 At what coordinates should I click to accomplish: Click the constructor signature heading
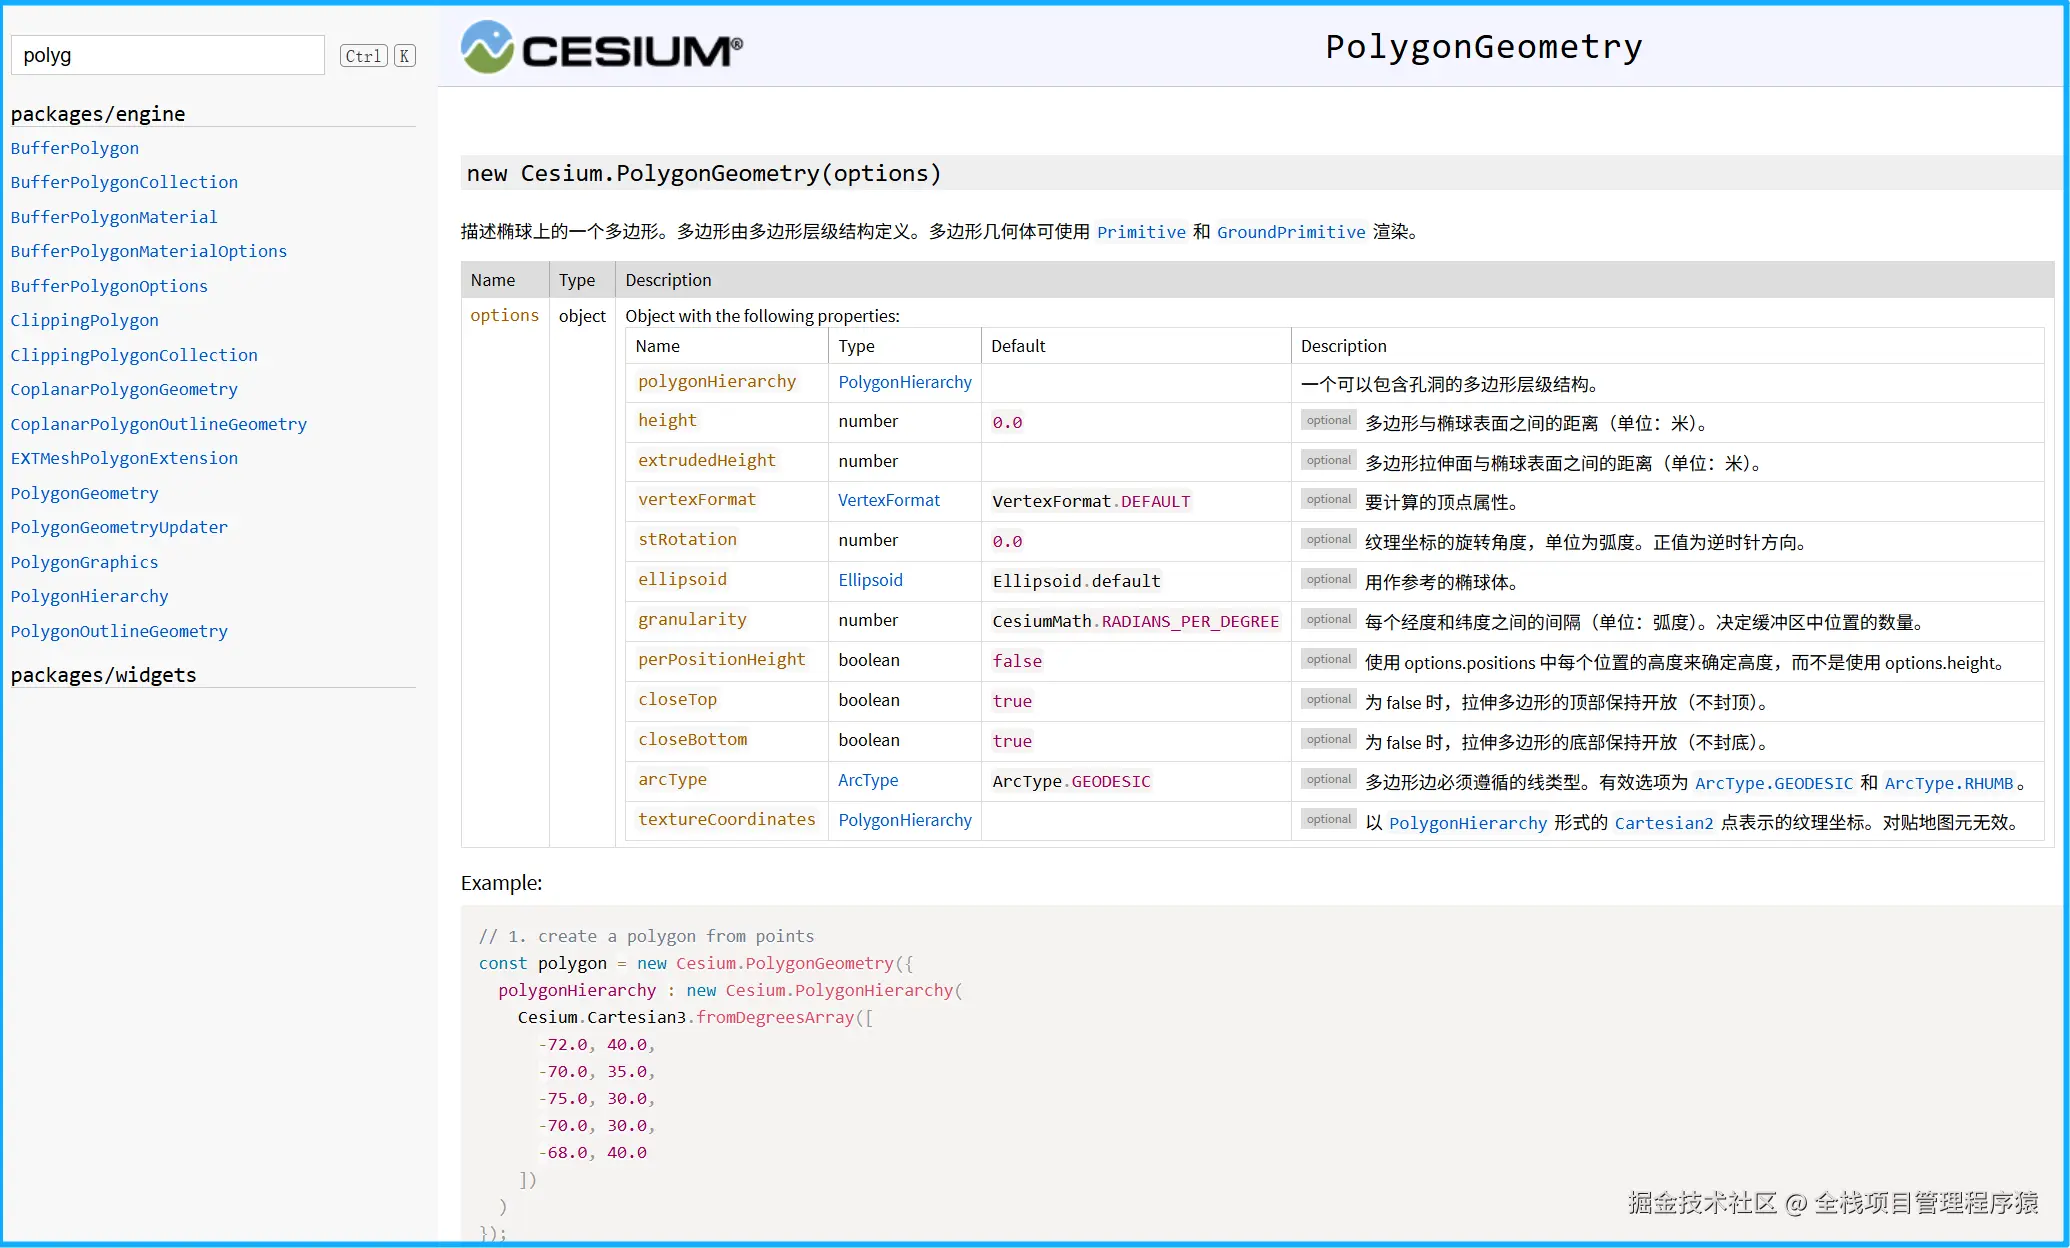(x=704, y=173)
